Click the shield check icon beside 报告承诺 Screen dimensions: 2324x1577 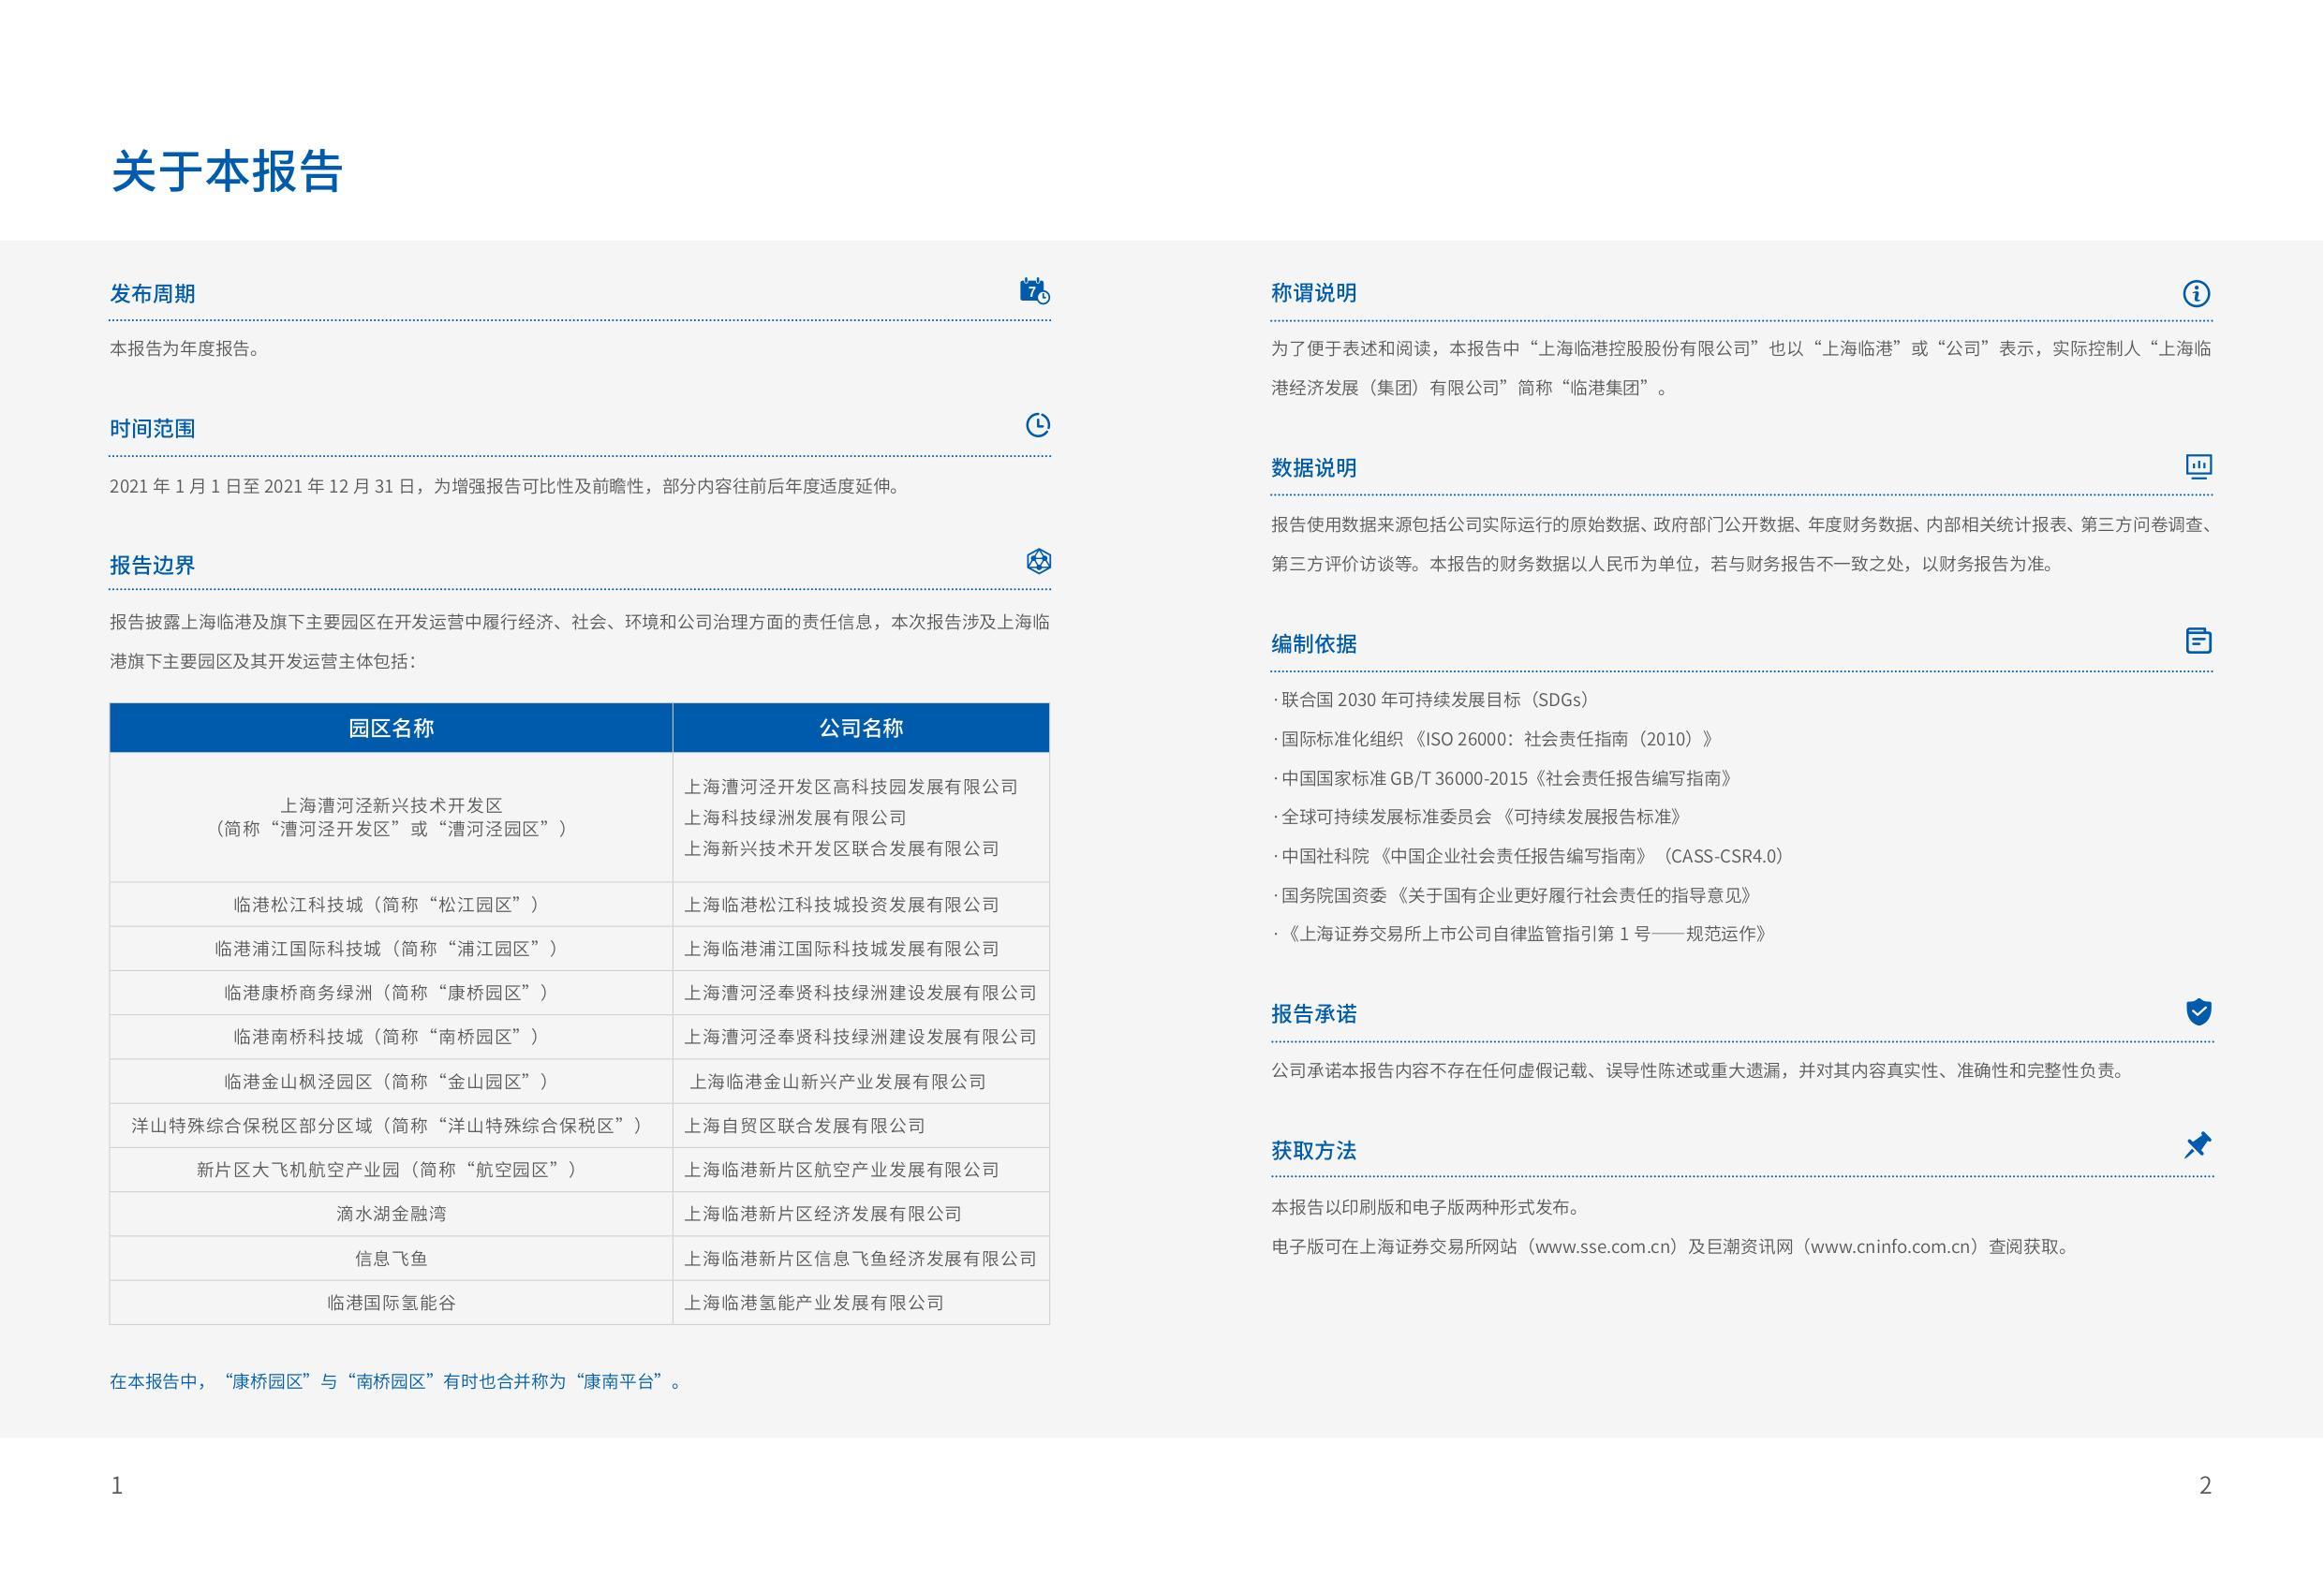point(2198,1012)
